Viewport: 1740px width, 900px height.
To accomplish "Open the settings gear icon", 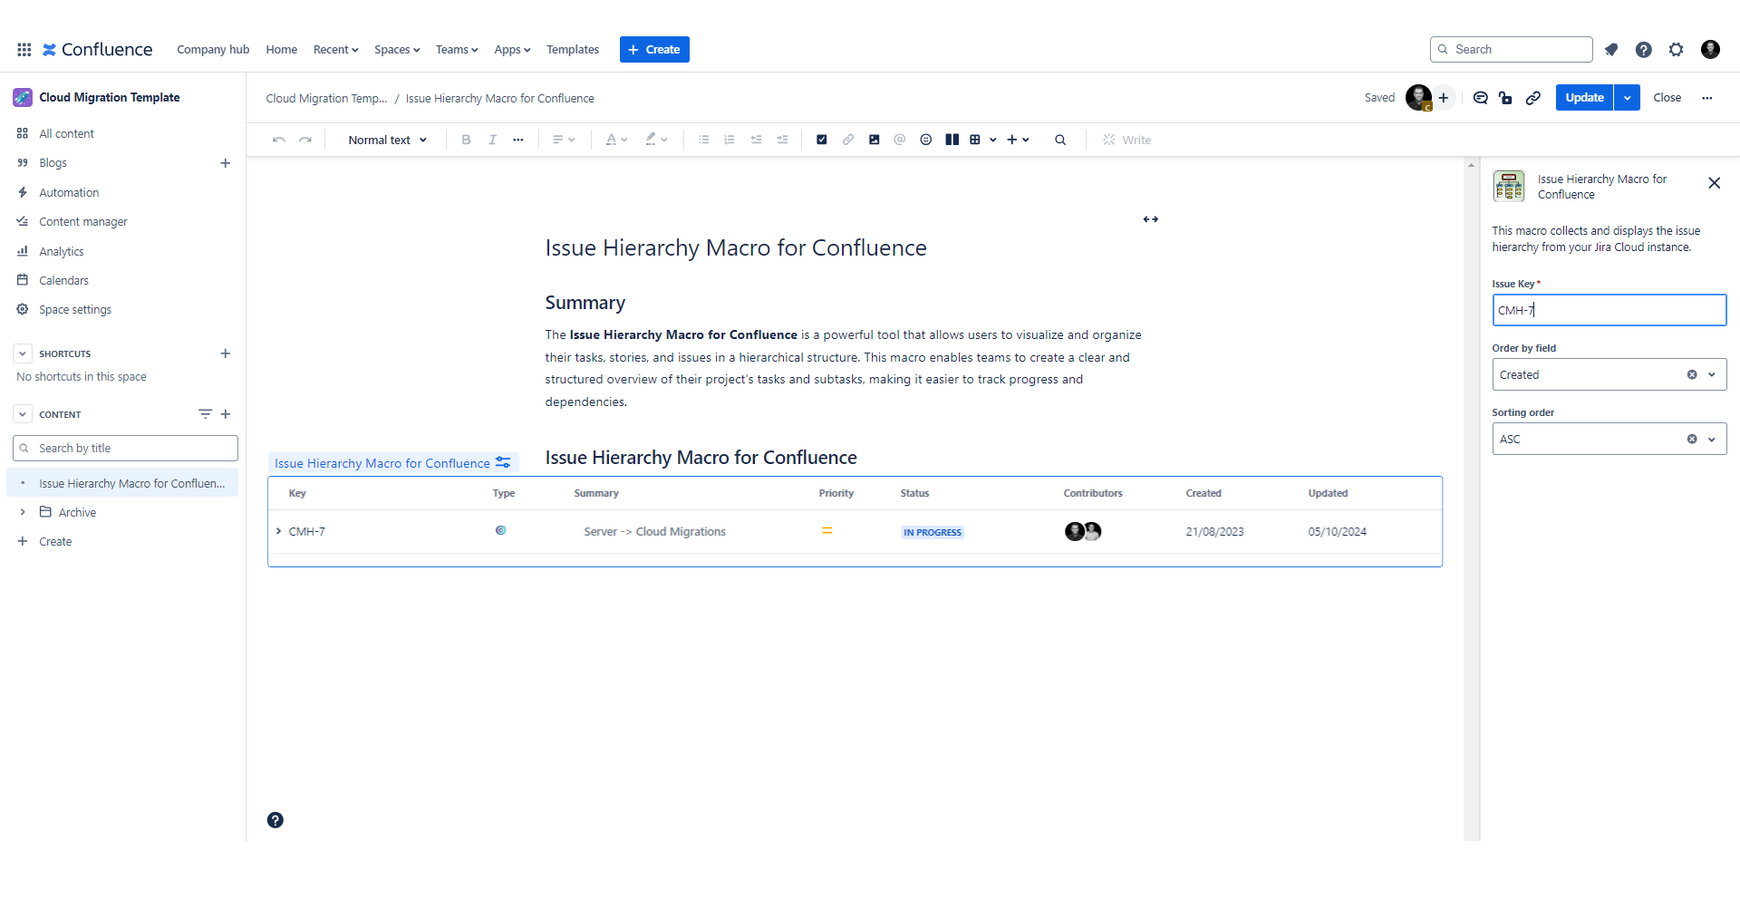I will point(1676,49).
